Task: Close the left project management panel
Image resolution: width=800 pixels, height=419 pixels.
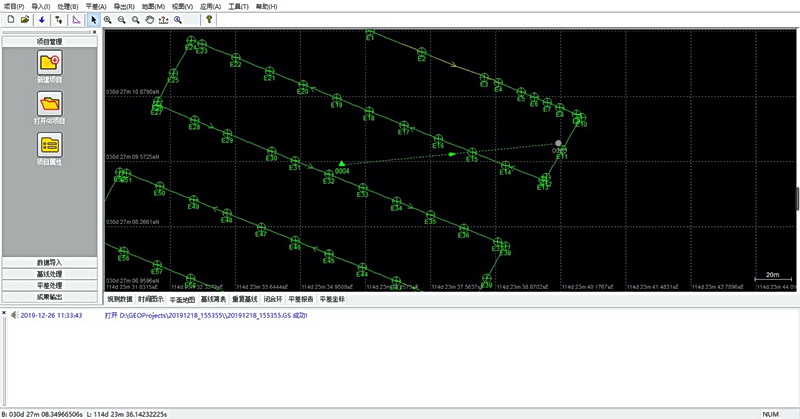Action: click(x=94, y=32)
